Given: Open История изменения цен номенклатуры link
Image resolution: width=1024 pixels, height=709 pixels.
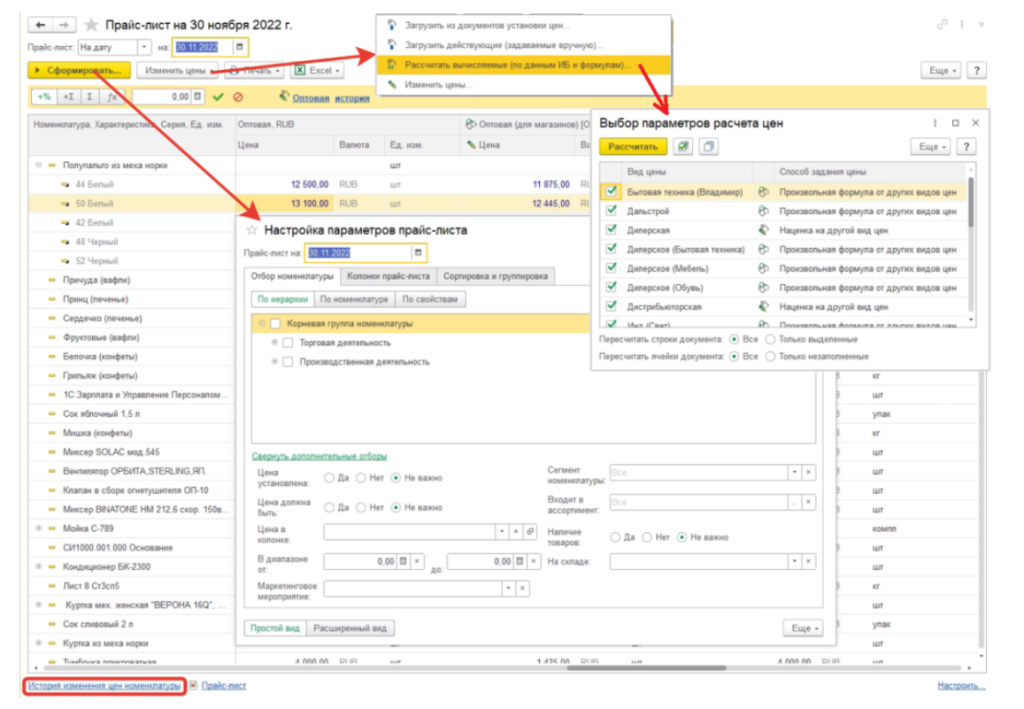Looking at the screenshot, I should point(105,686).
